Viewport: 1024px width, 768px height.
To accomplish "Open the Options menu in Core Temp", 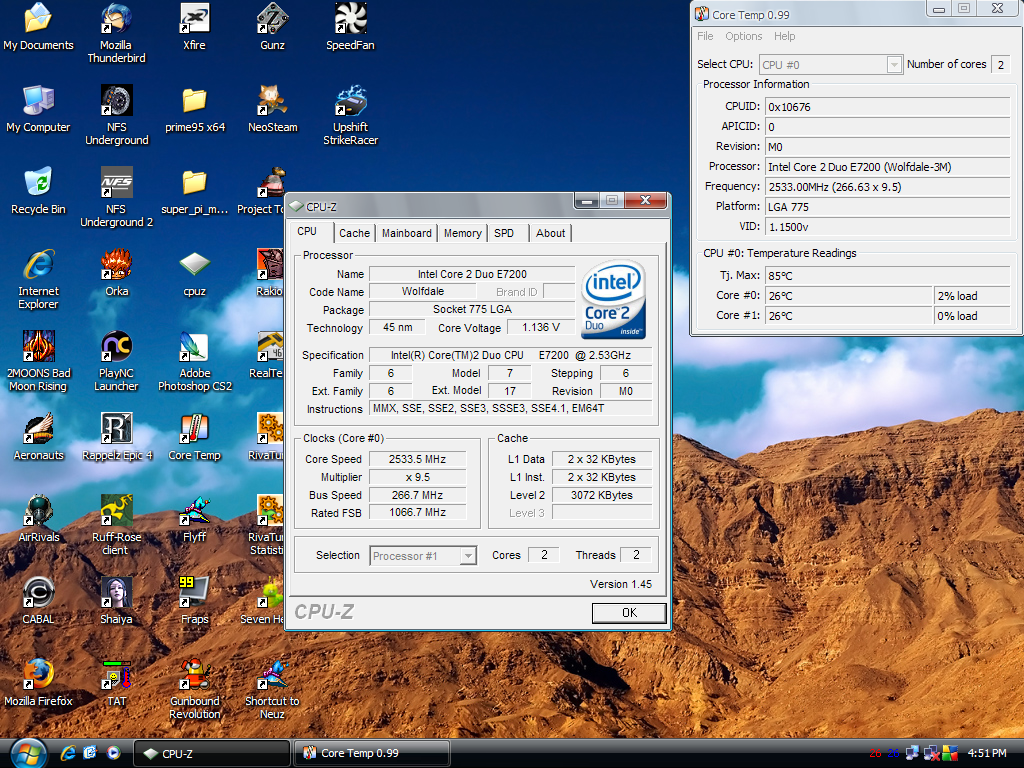I will coord(743,37).
